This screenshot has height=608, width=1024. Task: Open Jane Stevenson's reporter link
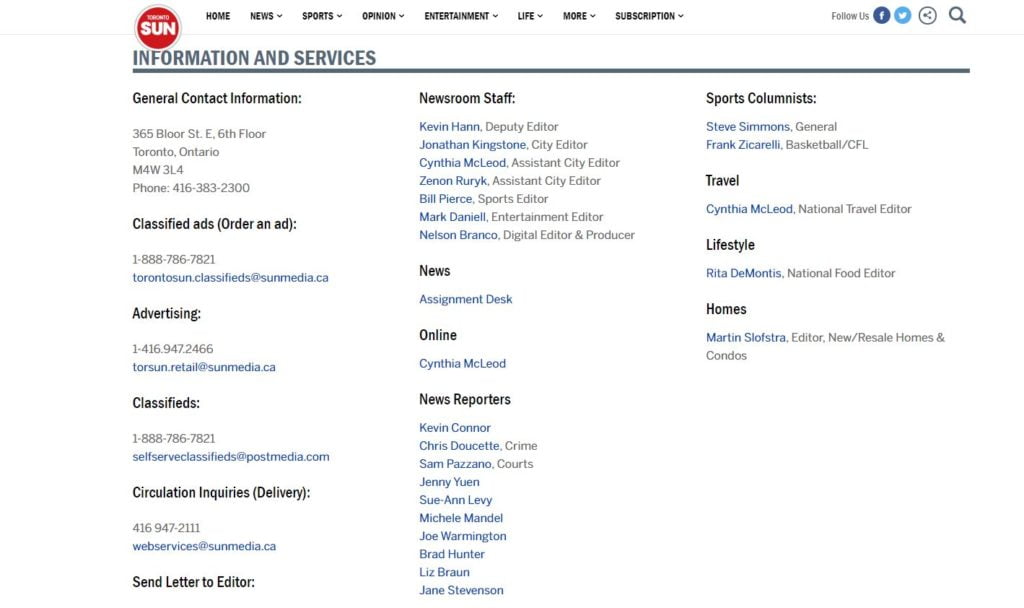tap(461, 590)
